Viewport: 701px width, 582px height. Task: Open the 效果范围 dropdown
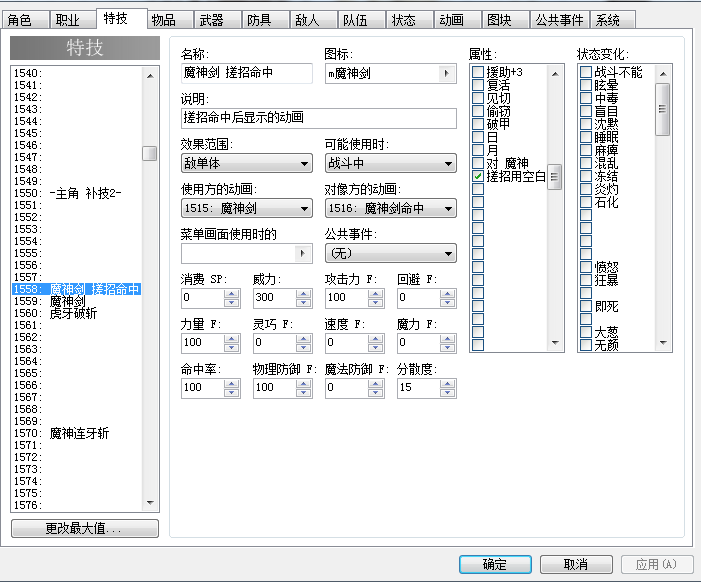click(x=247, y=164)
